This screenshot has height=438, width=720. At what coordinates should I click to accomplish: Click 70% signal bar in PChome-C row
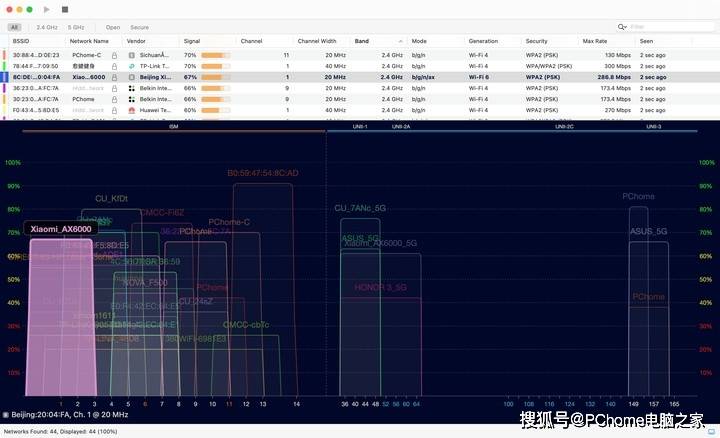(x=215, y=55)
